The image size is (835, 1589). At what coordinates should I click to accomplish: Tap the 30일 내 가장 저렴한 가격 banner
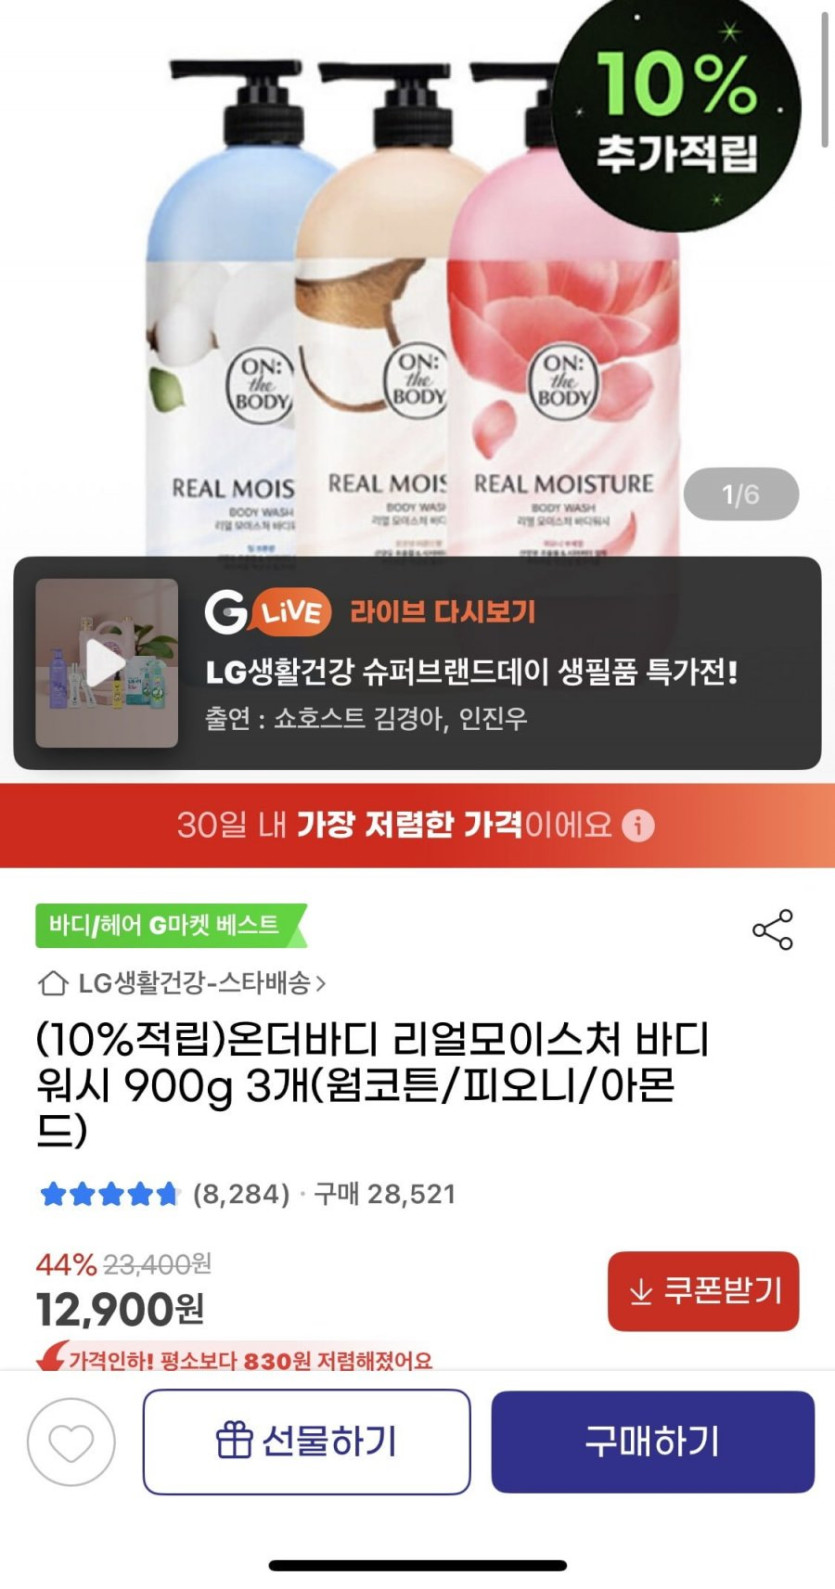(417, 825)
